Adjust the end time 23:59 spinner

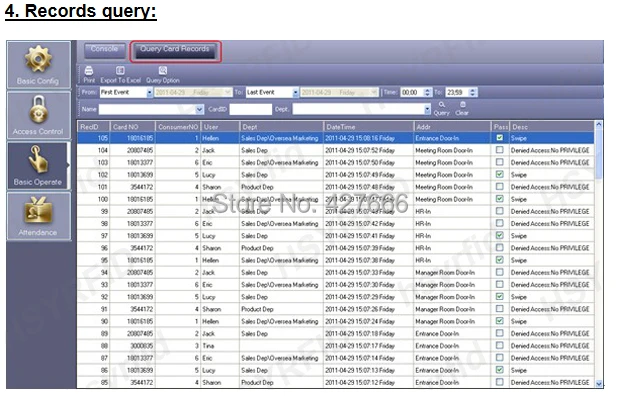[473, 93]
